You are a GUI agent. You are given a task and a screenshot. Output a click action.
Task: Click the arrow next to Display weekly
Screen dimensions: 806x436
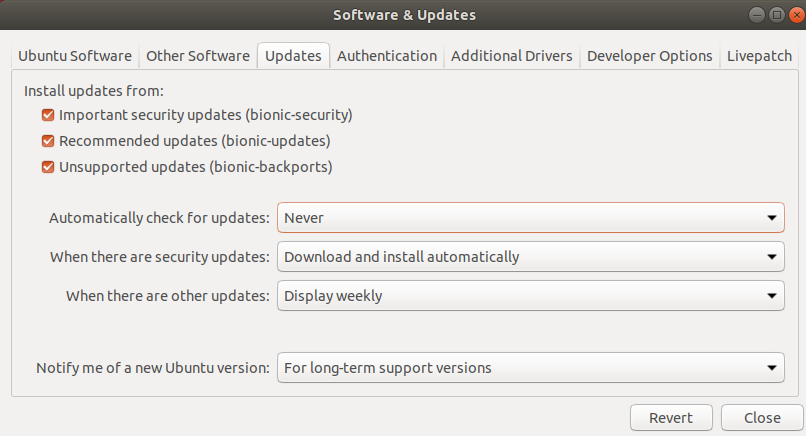[x=772, y=296]
